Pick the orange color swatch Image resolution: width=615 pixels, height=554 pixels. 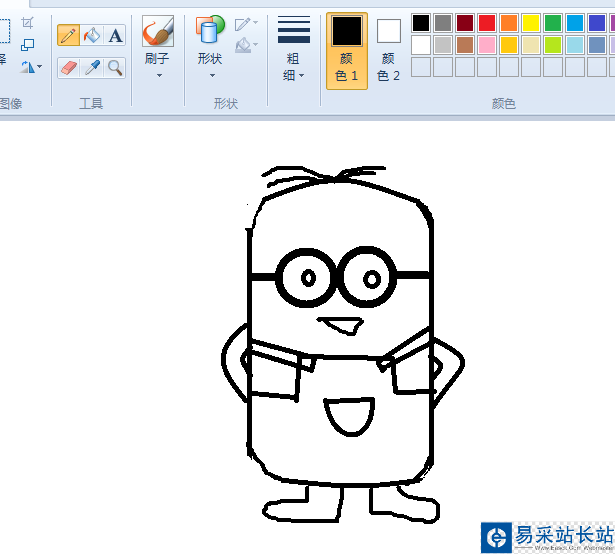[509, 23]
